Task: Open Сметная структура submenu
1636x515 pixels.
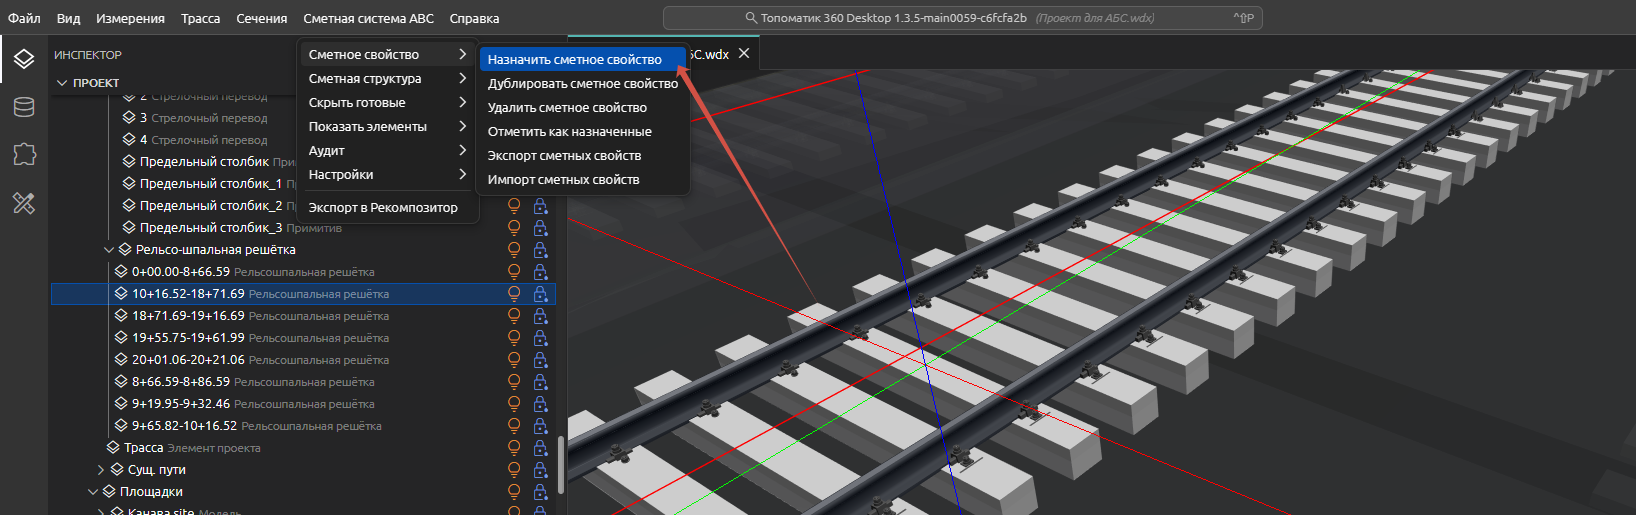Action: pyautogui.click(x=388, y=79)
